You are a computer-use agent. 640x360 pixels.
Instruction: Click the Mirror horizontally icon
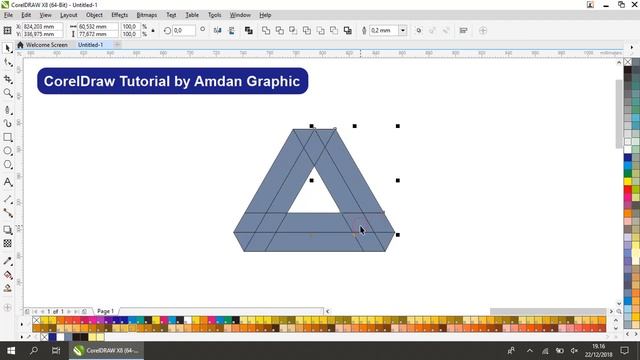click(217, 30)
